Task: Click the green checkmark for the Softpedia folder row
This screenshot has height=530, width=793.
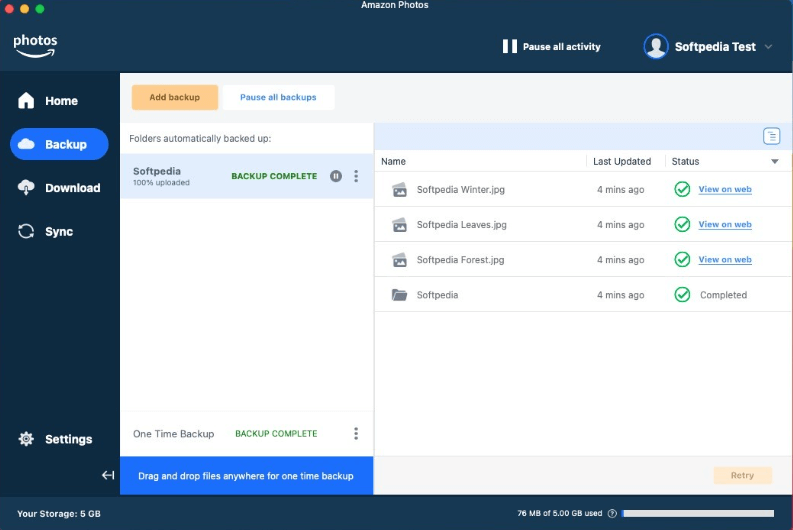Action: click(682, 294)
